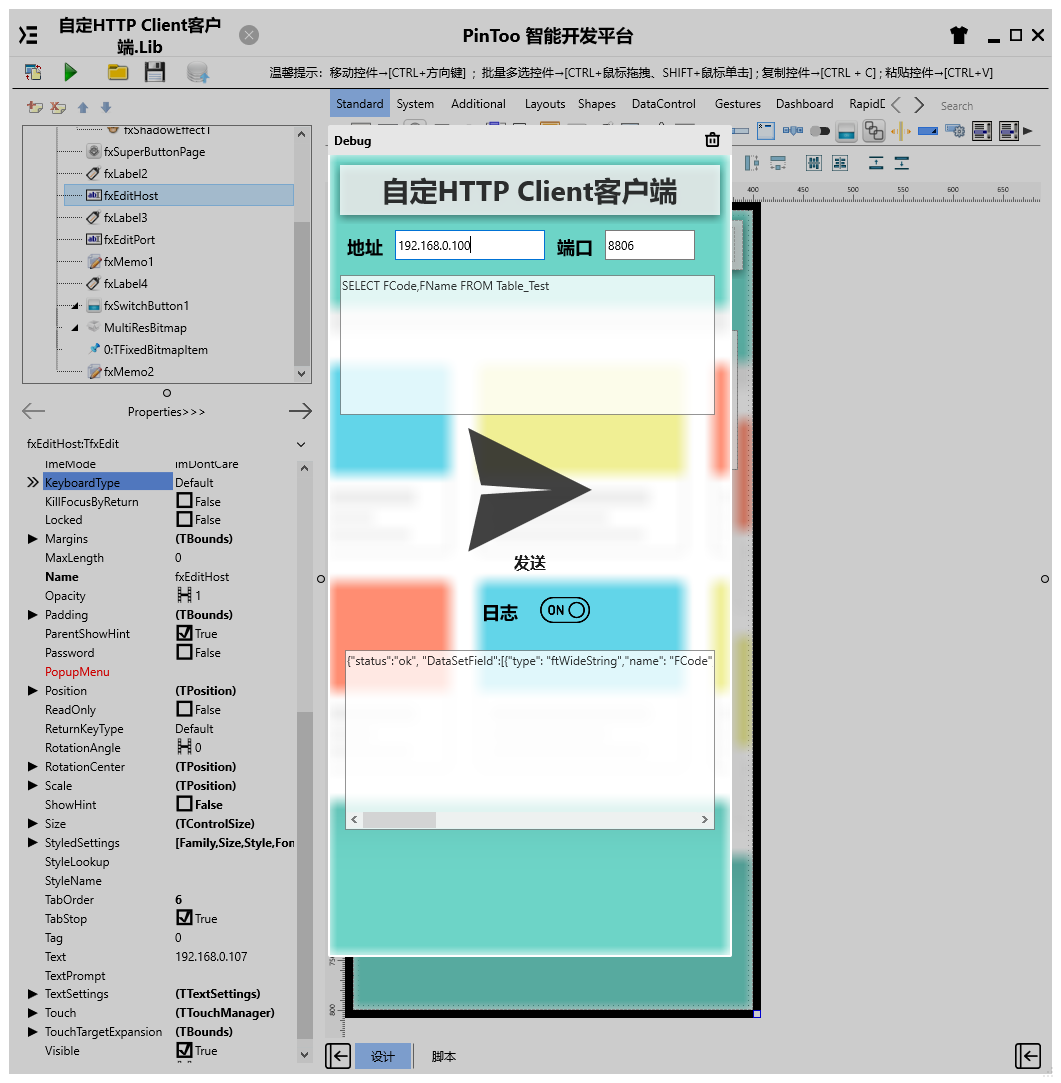Toggle the 日志 ON switch

(x=565, y=611)
